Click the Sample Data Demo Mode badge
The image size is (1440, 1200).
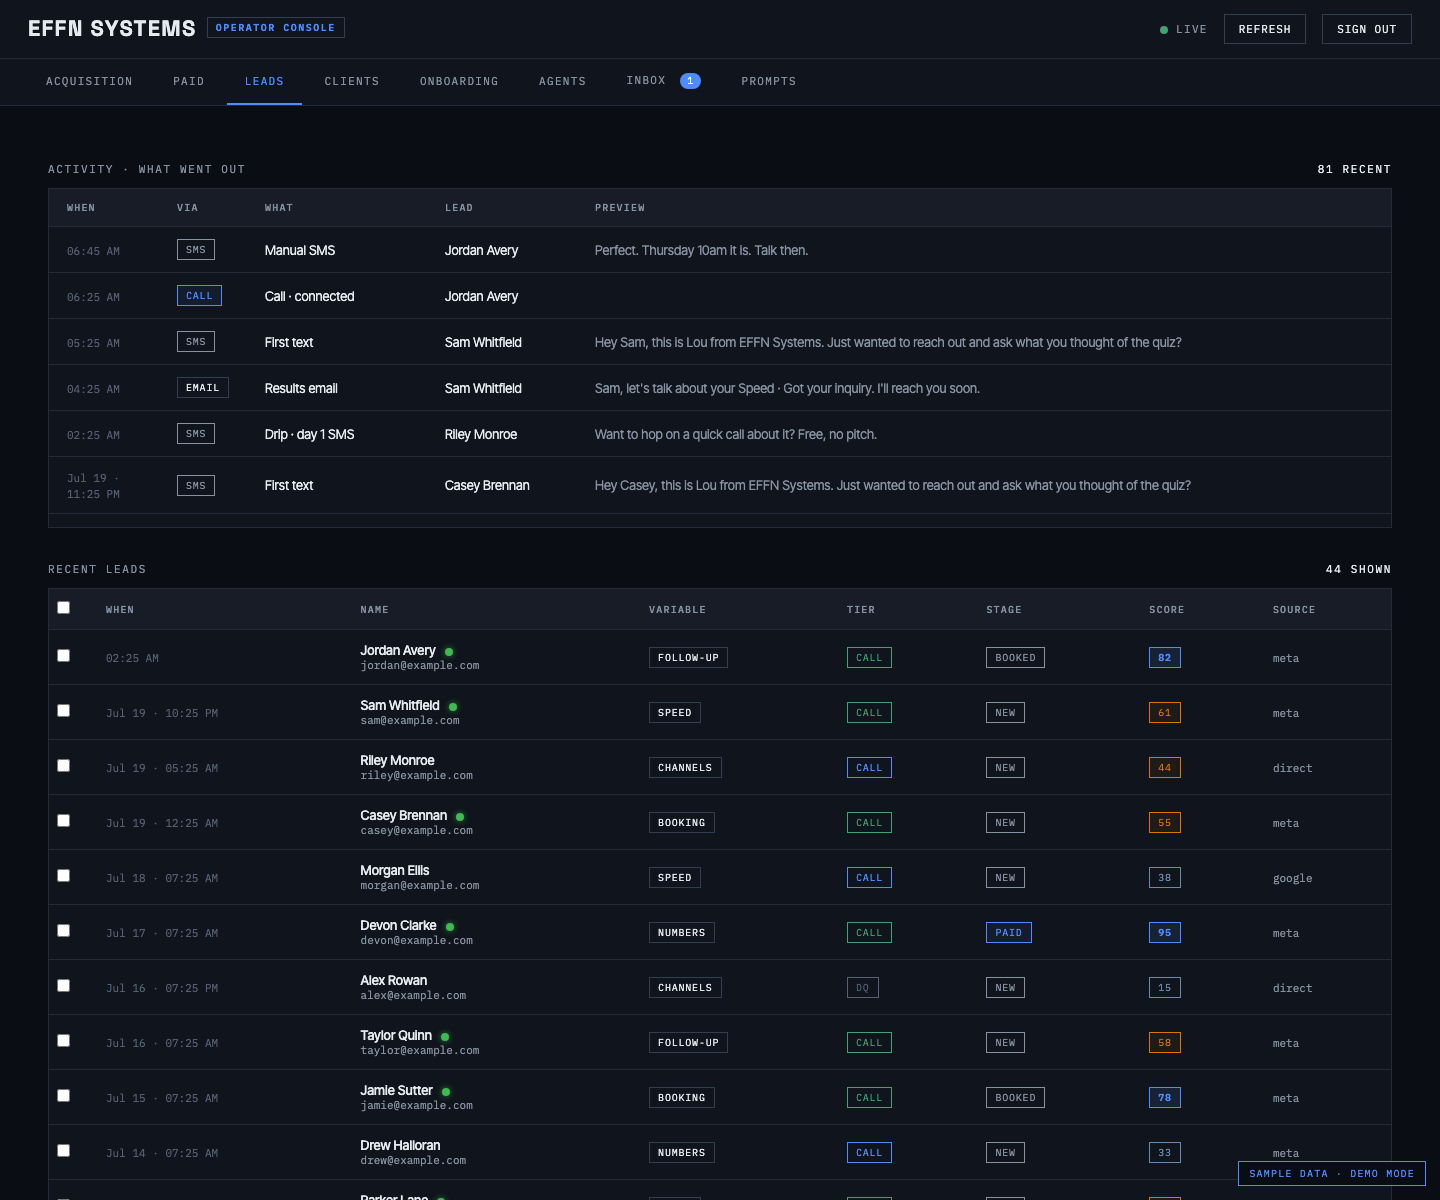click(x=1331, y=1173)
